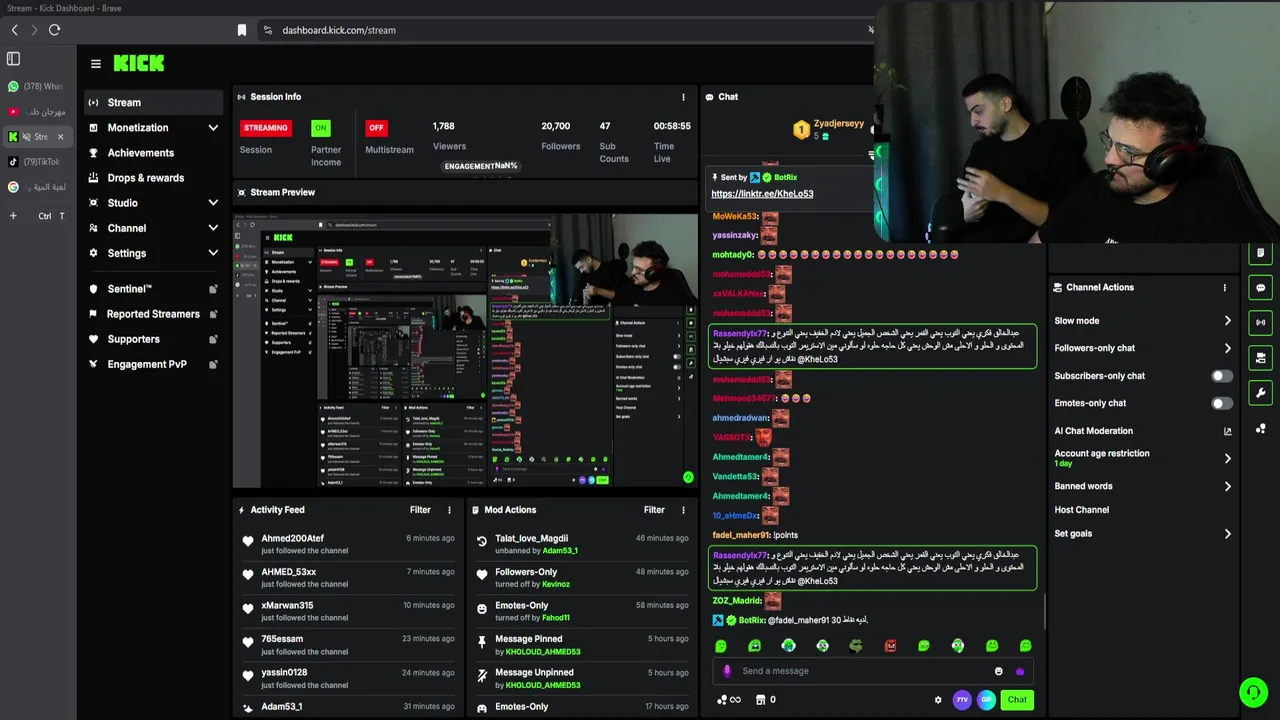Toggle Emotes-only chat switch
1280x720 pixels.
pyautogui.click(x=1222, y=403)
